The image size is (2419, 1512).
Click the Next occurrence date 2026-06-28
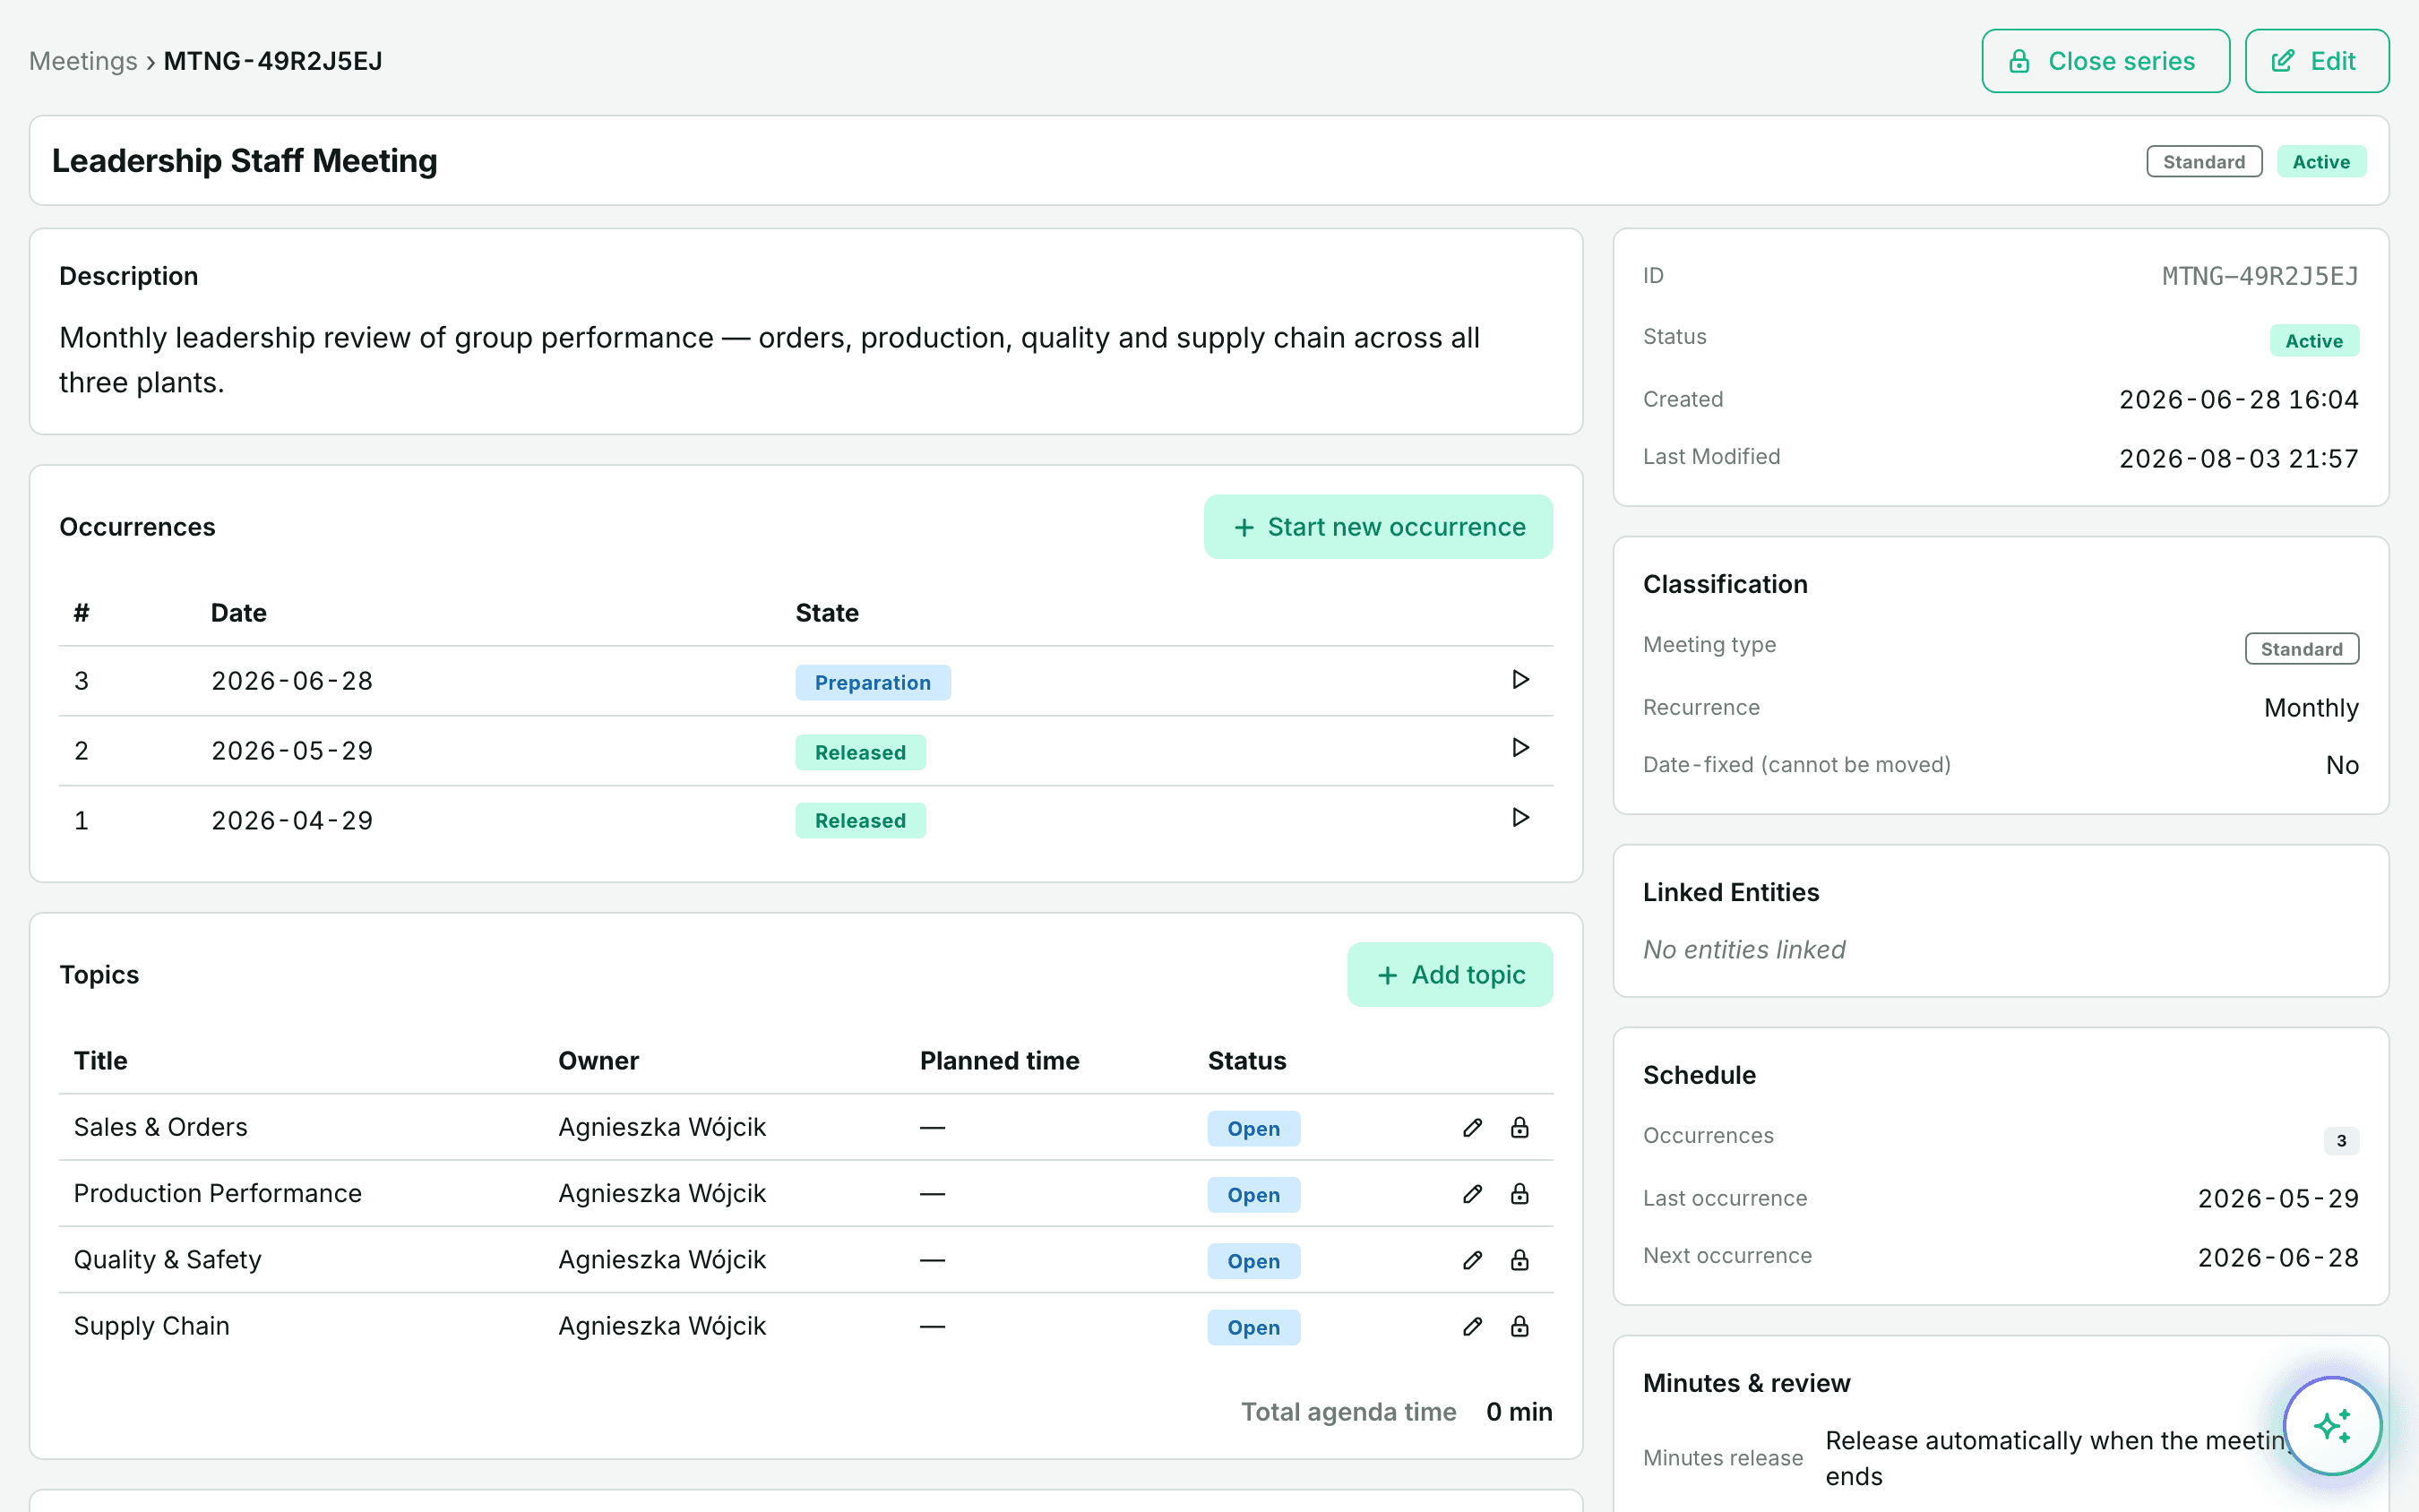[2278, 1258]
